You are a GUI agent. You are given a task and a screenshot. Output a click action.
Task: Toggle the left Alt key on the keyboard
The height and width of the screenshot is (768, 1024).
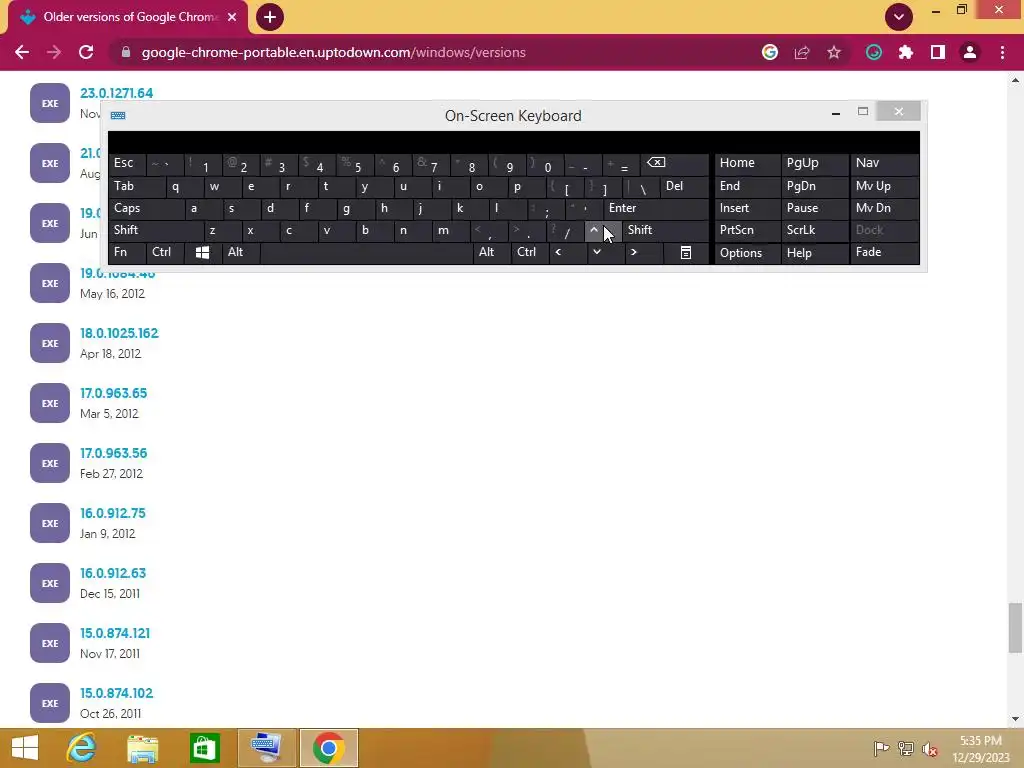tap(240, 253)
